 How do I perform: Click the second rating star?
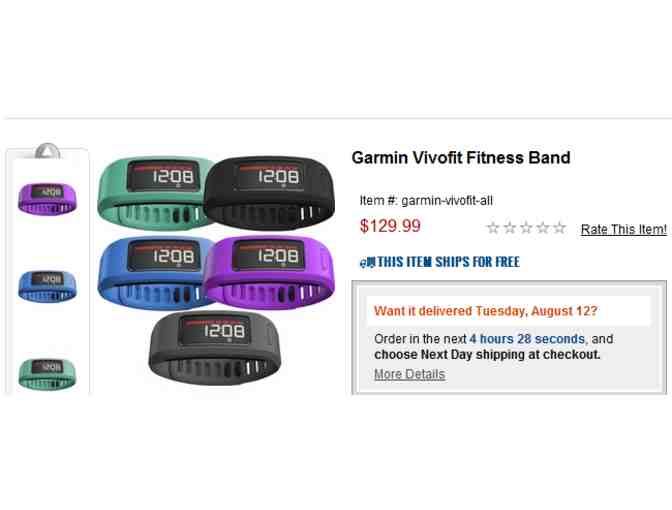tap(510, 228)
